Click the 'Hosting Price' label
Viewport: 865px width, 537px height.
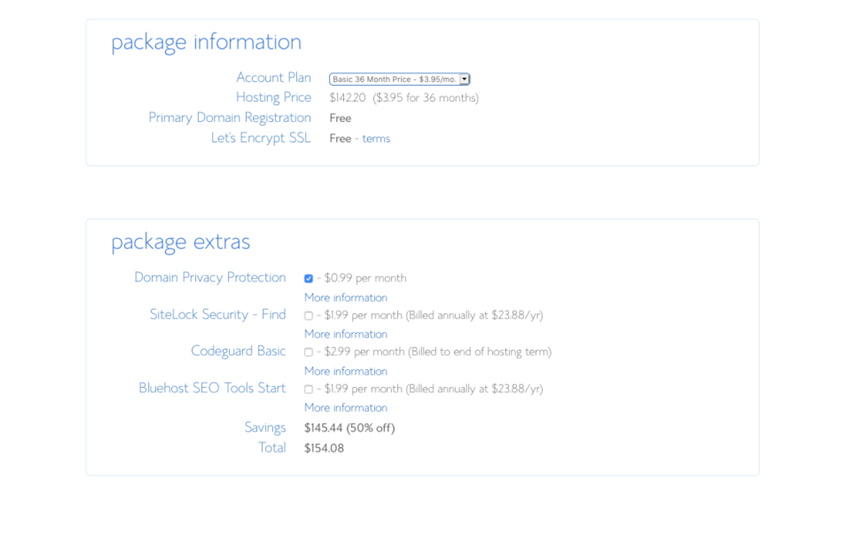pyautogui.click(x=274, y=97)
